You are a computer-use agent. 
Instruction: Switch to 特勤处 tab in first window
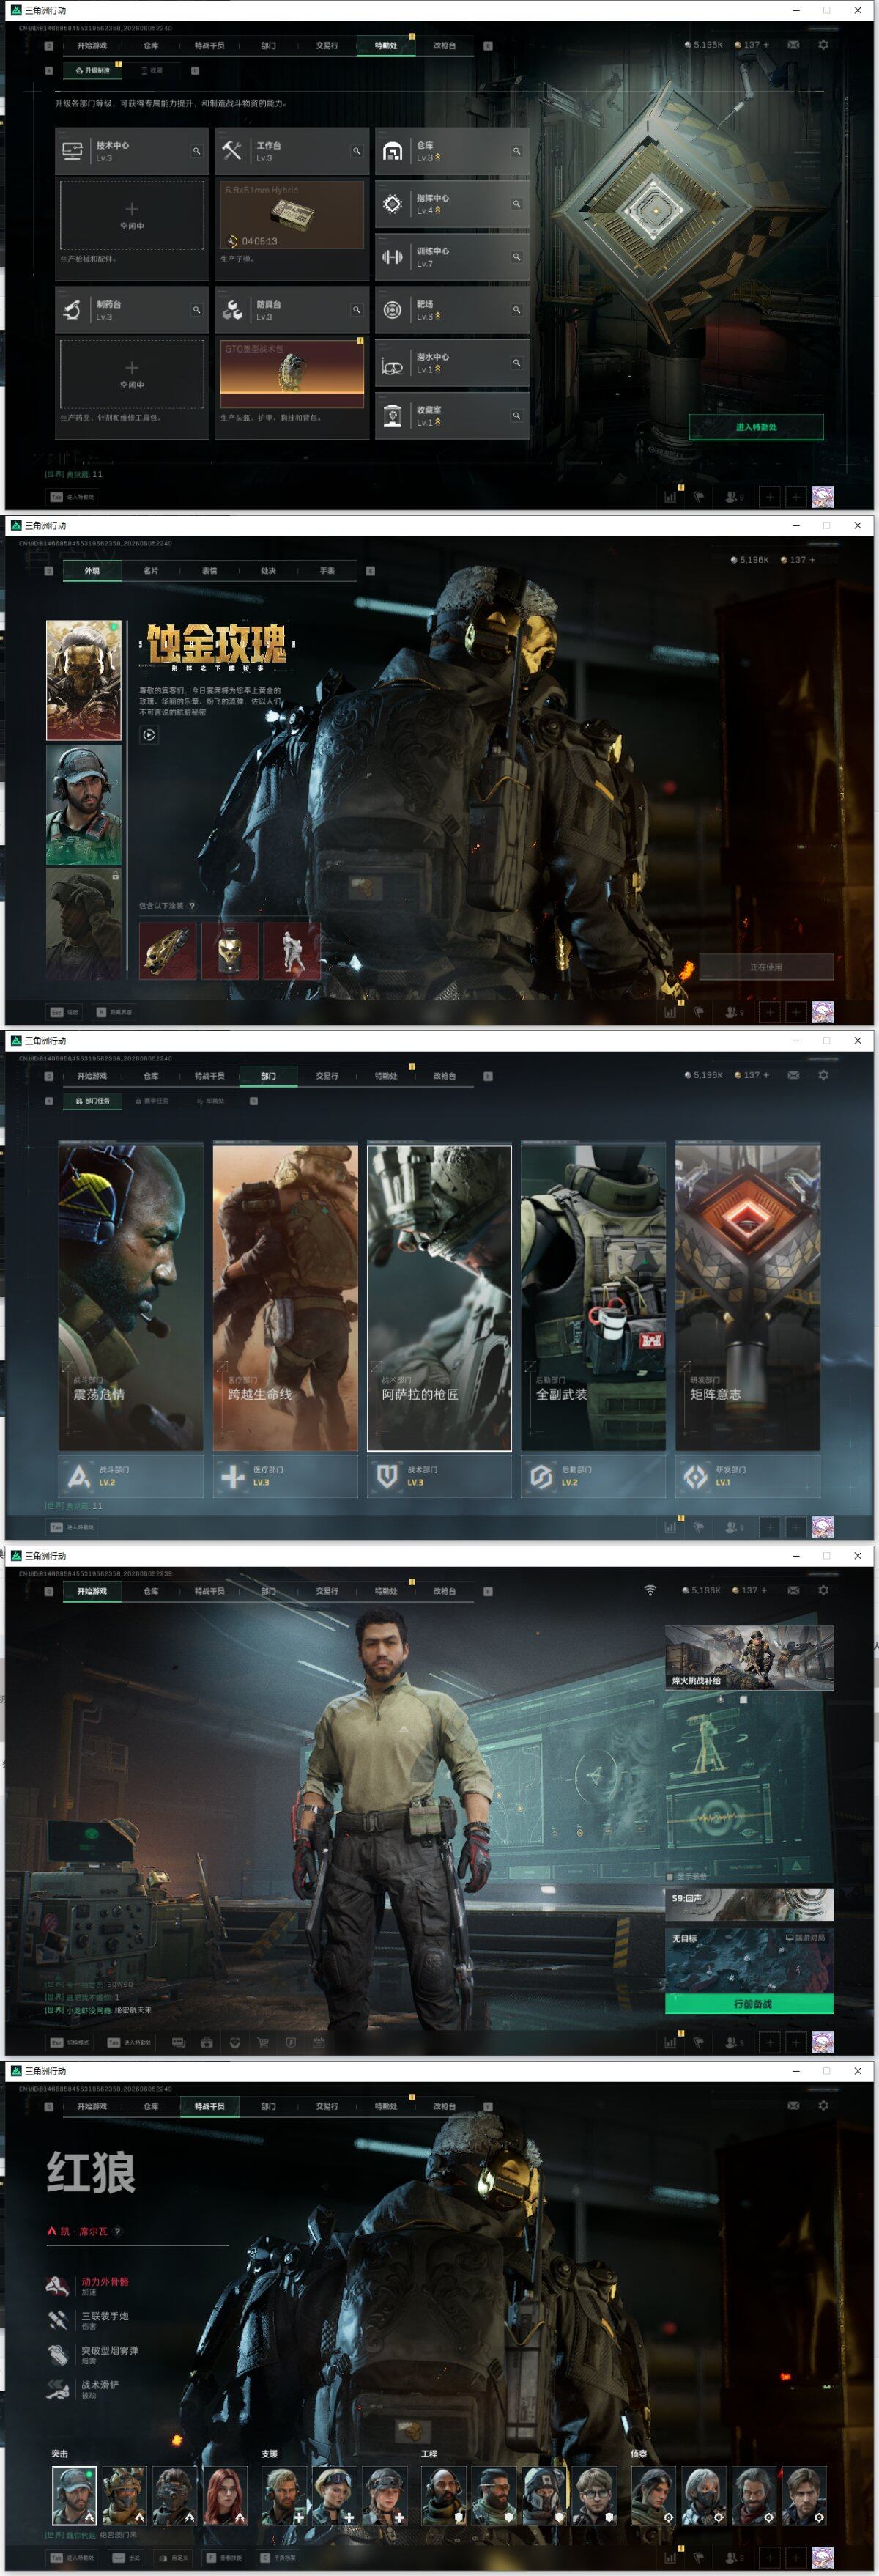[x=386, y=45]
